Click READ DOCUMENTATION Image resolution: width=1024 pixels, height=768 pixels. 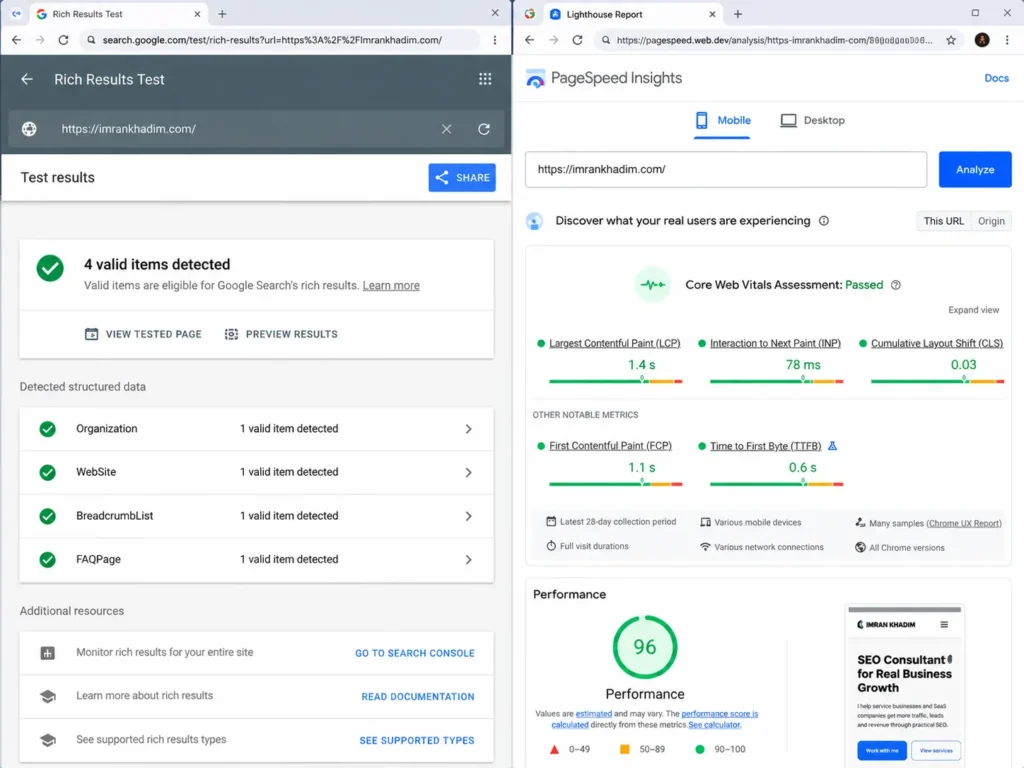tap(418, 697)
